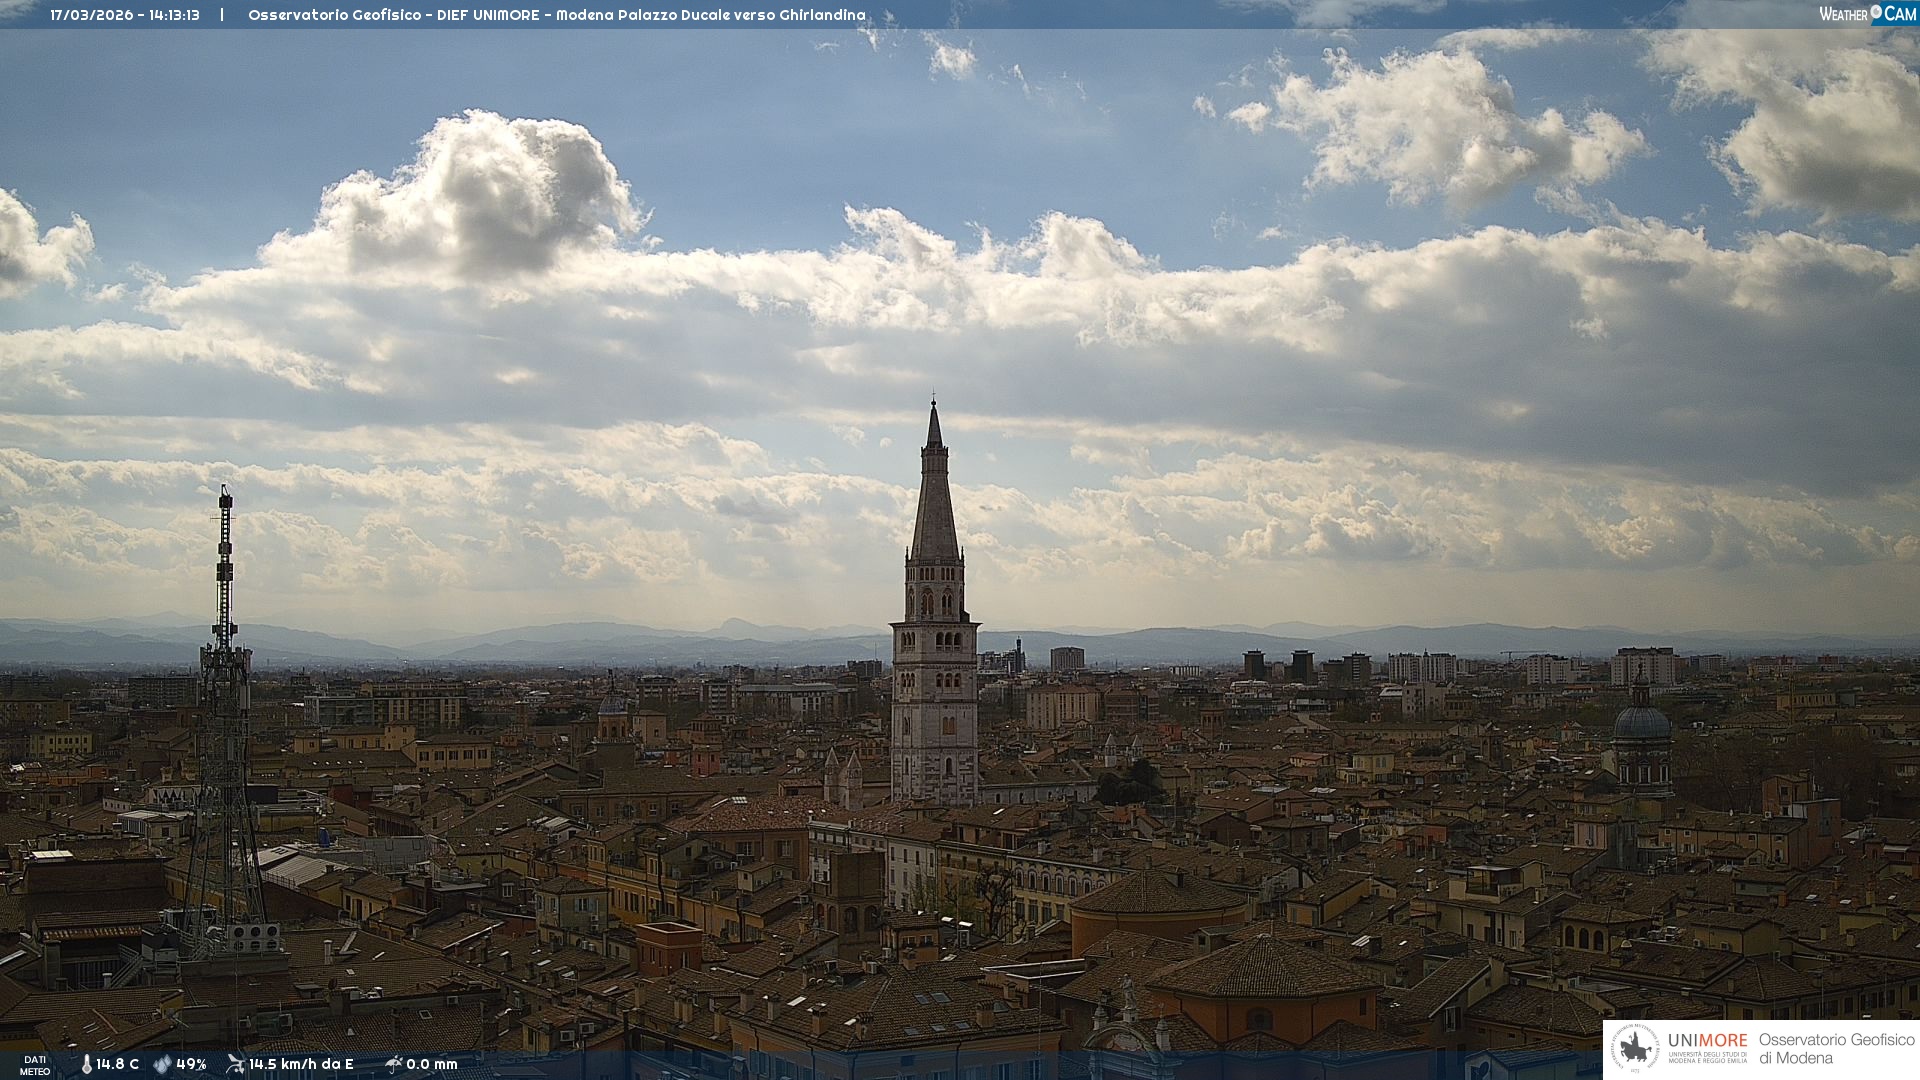Click the blue CAM logo badge
Screen dimensions: 1920x1080
click(x=1900, y=13)
